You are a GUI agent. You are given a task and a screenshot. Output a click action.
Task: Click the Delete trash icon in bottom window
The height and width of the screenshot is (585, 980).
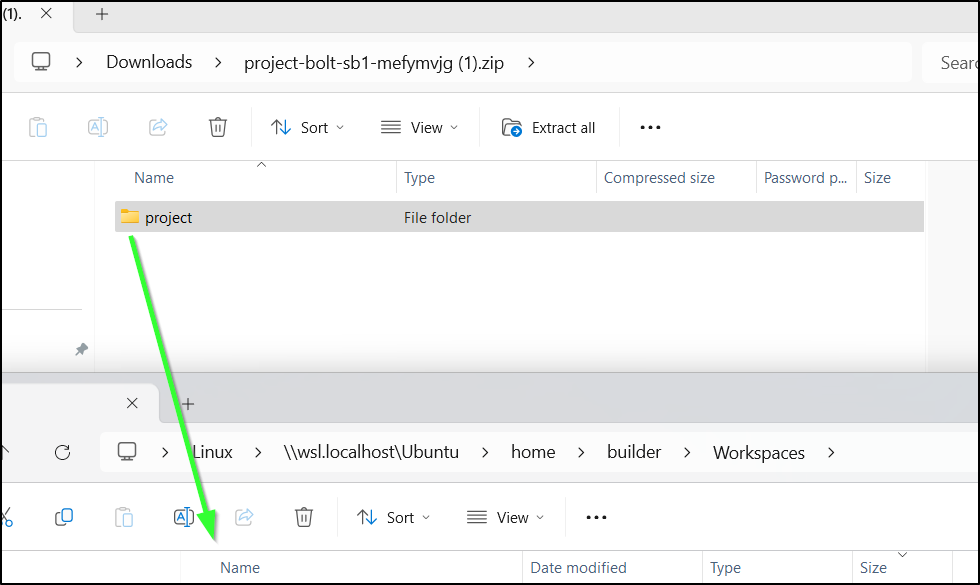pos(304,518)
